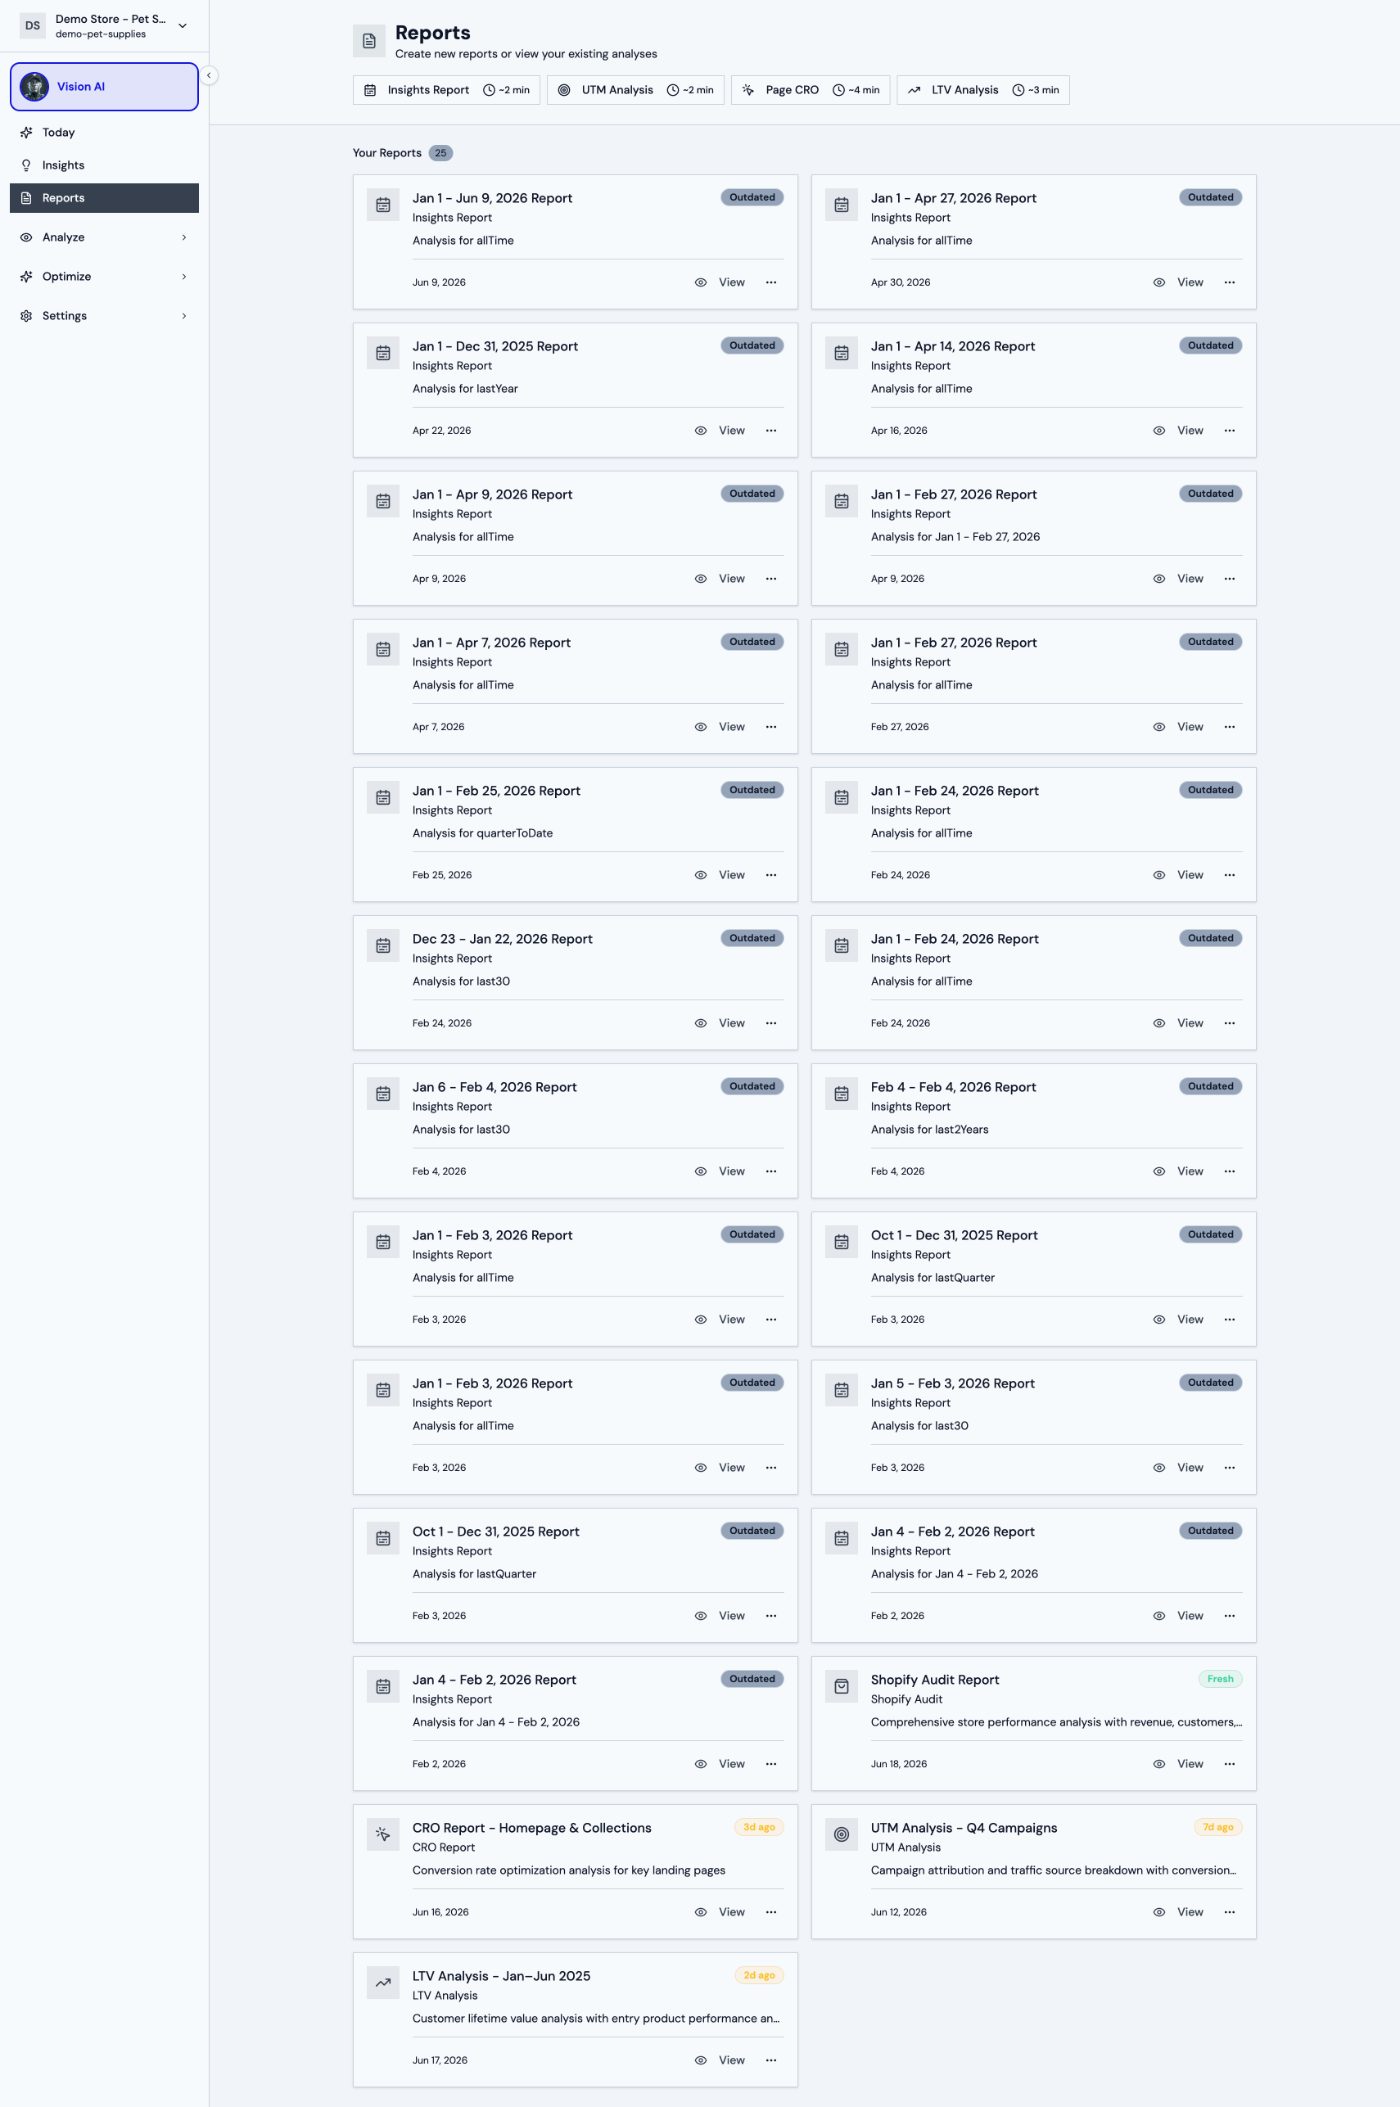Image resolution: width=1400 pixels, height=2107 pixels.
Task: Open the Demo Store switcher dropdown
Action: [104, 26]
